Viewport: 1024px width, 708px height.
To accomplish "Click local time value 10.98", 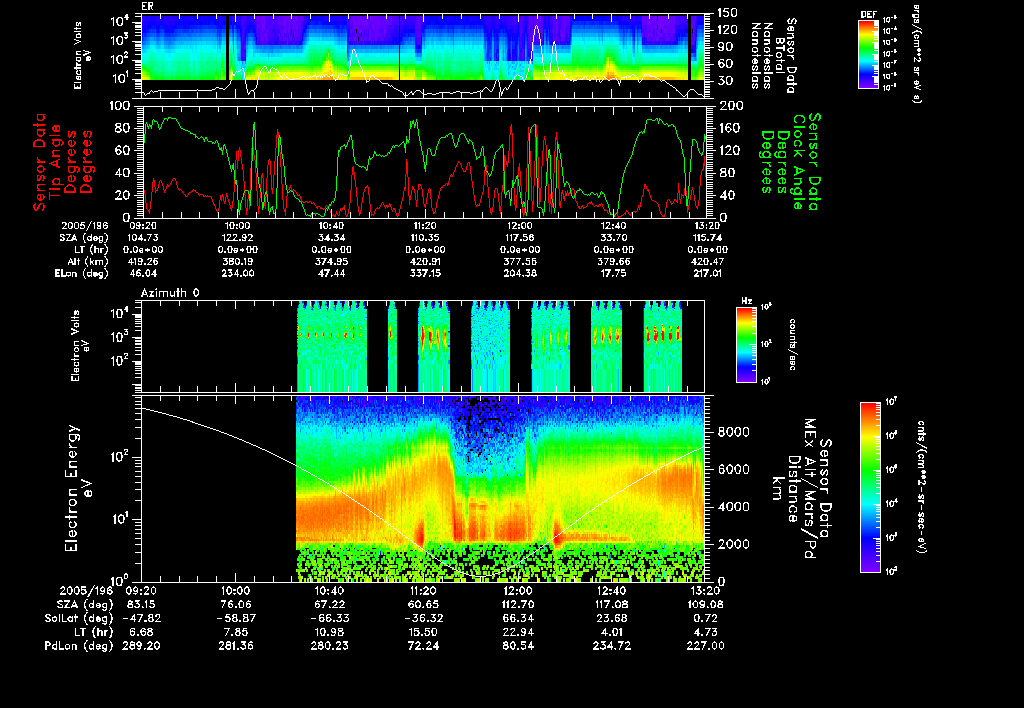I will point(329,632).
